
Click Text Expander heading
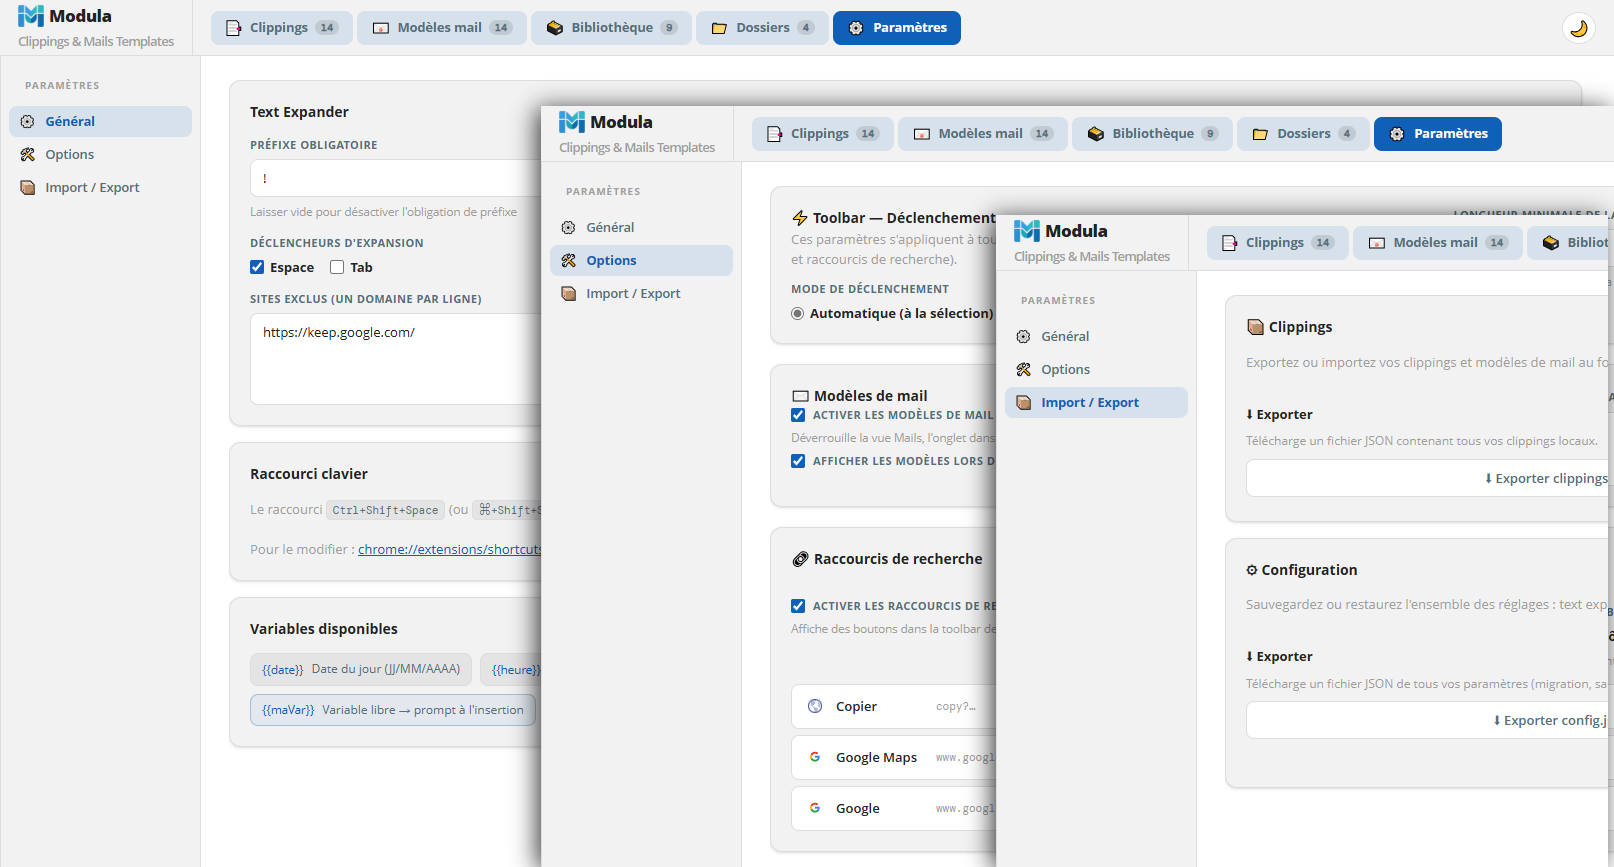299,112
